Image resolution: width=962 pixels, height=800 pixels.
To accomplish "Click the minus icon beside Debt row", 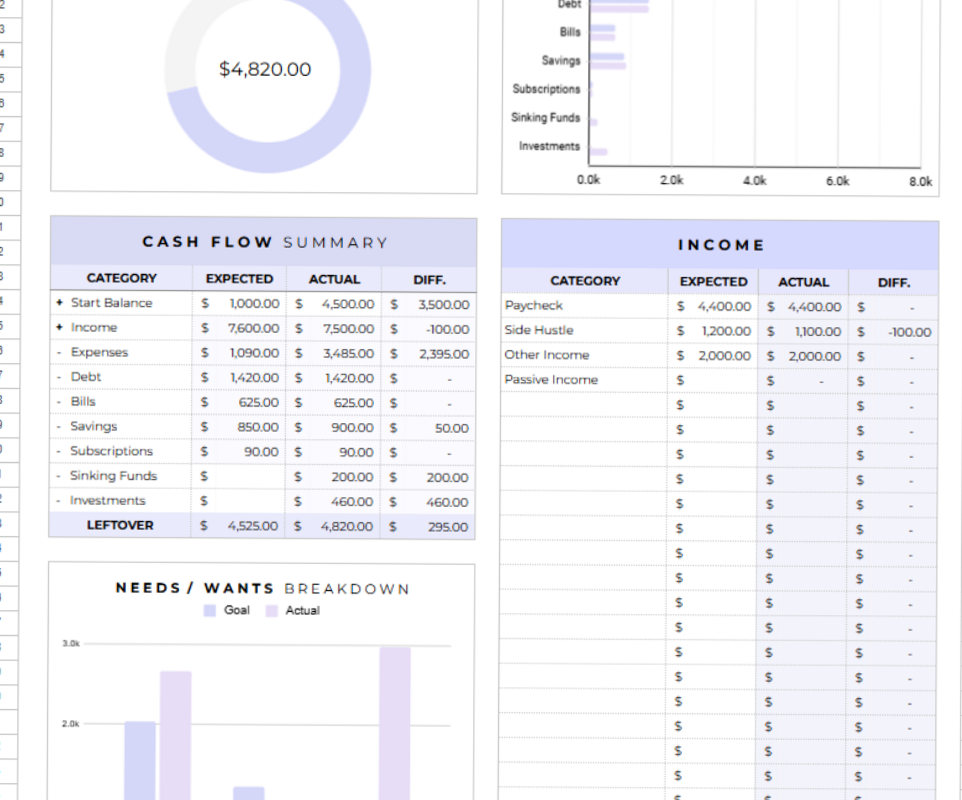I will (x=58, y=377).
